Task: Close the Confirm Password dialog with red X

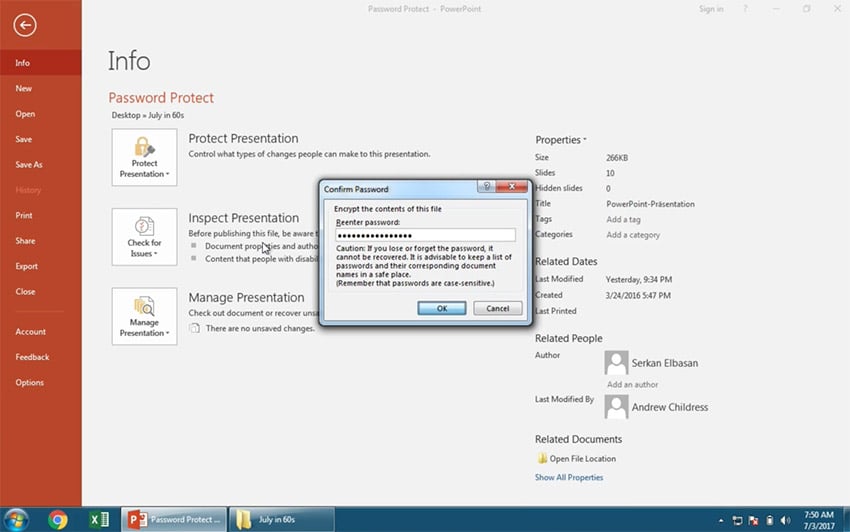Action: pyautogui.click(x=511, y=187)
